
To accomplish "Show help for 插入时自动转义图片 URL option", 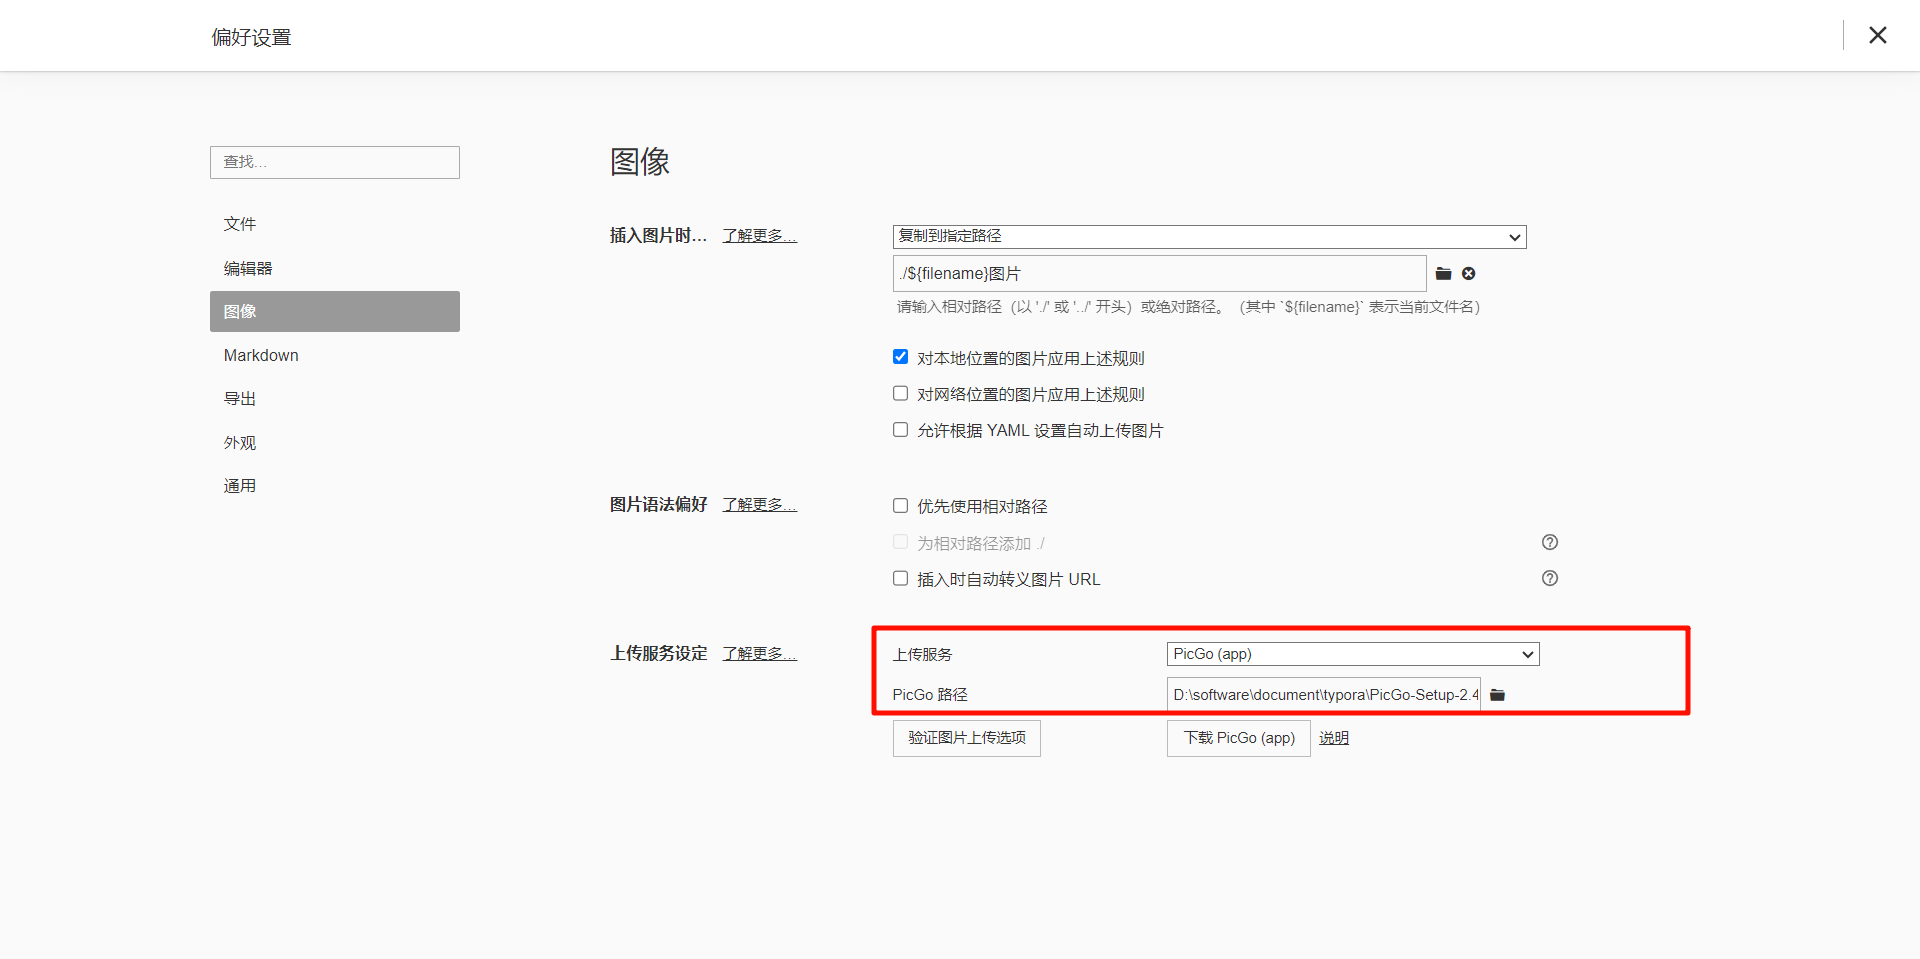I will click(x=1550, y=578).
